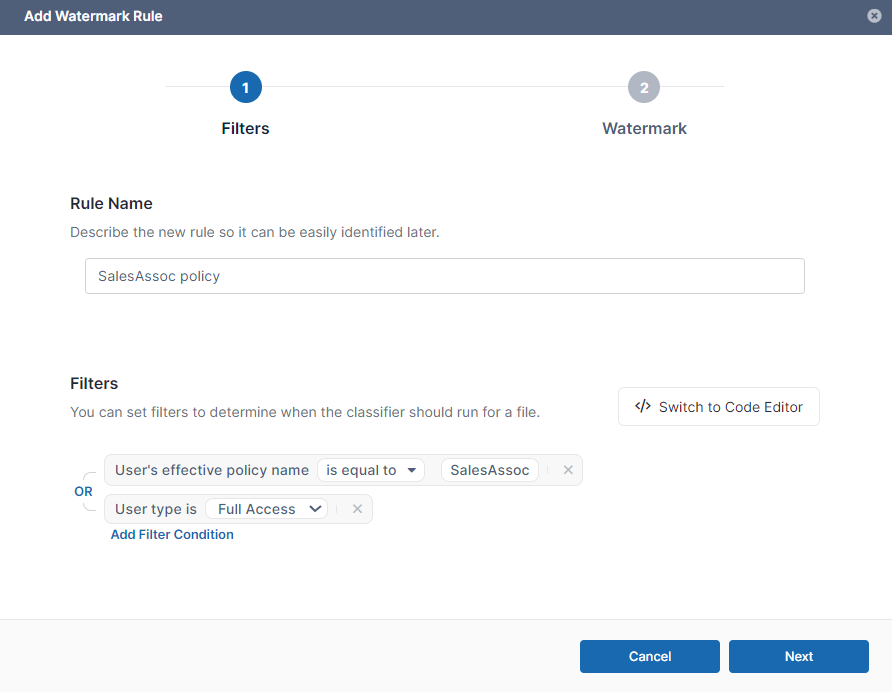This screenshot has height=692, width=892.
Task: Select the Filters step label
Action: coord(245,128)
